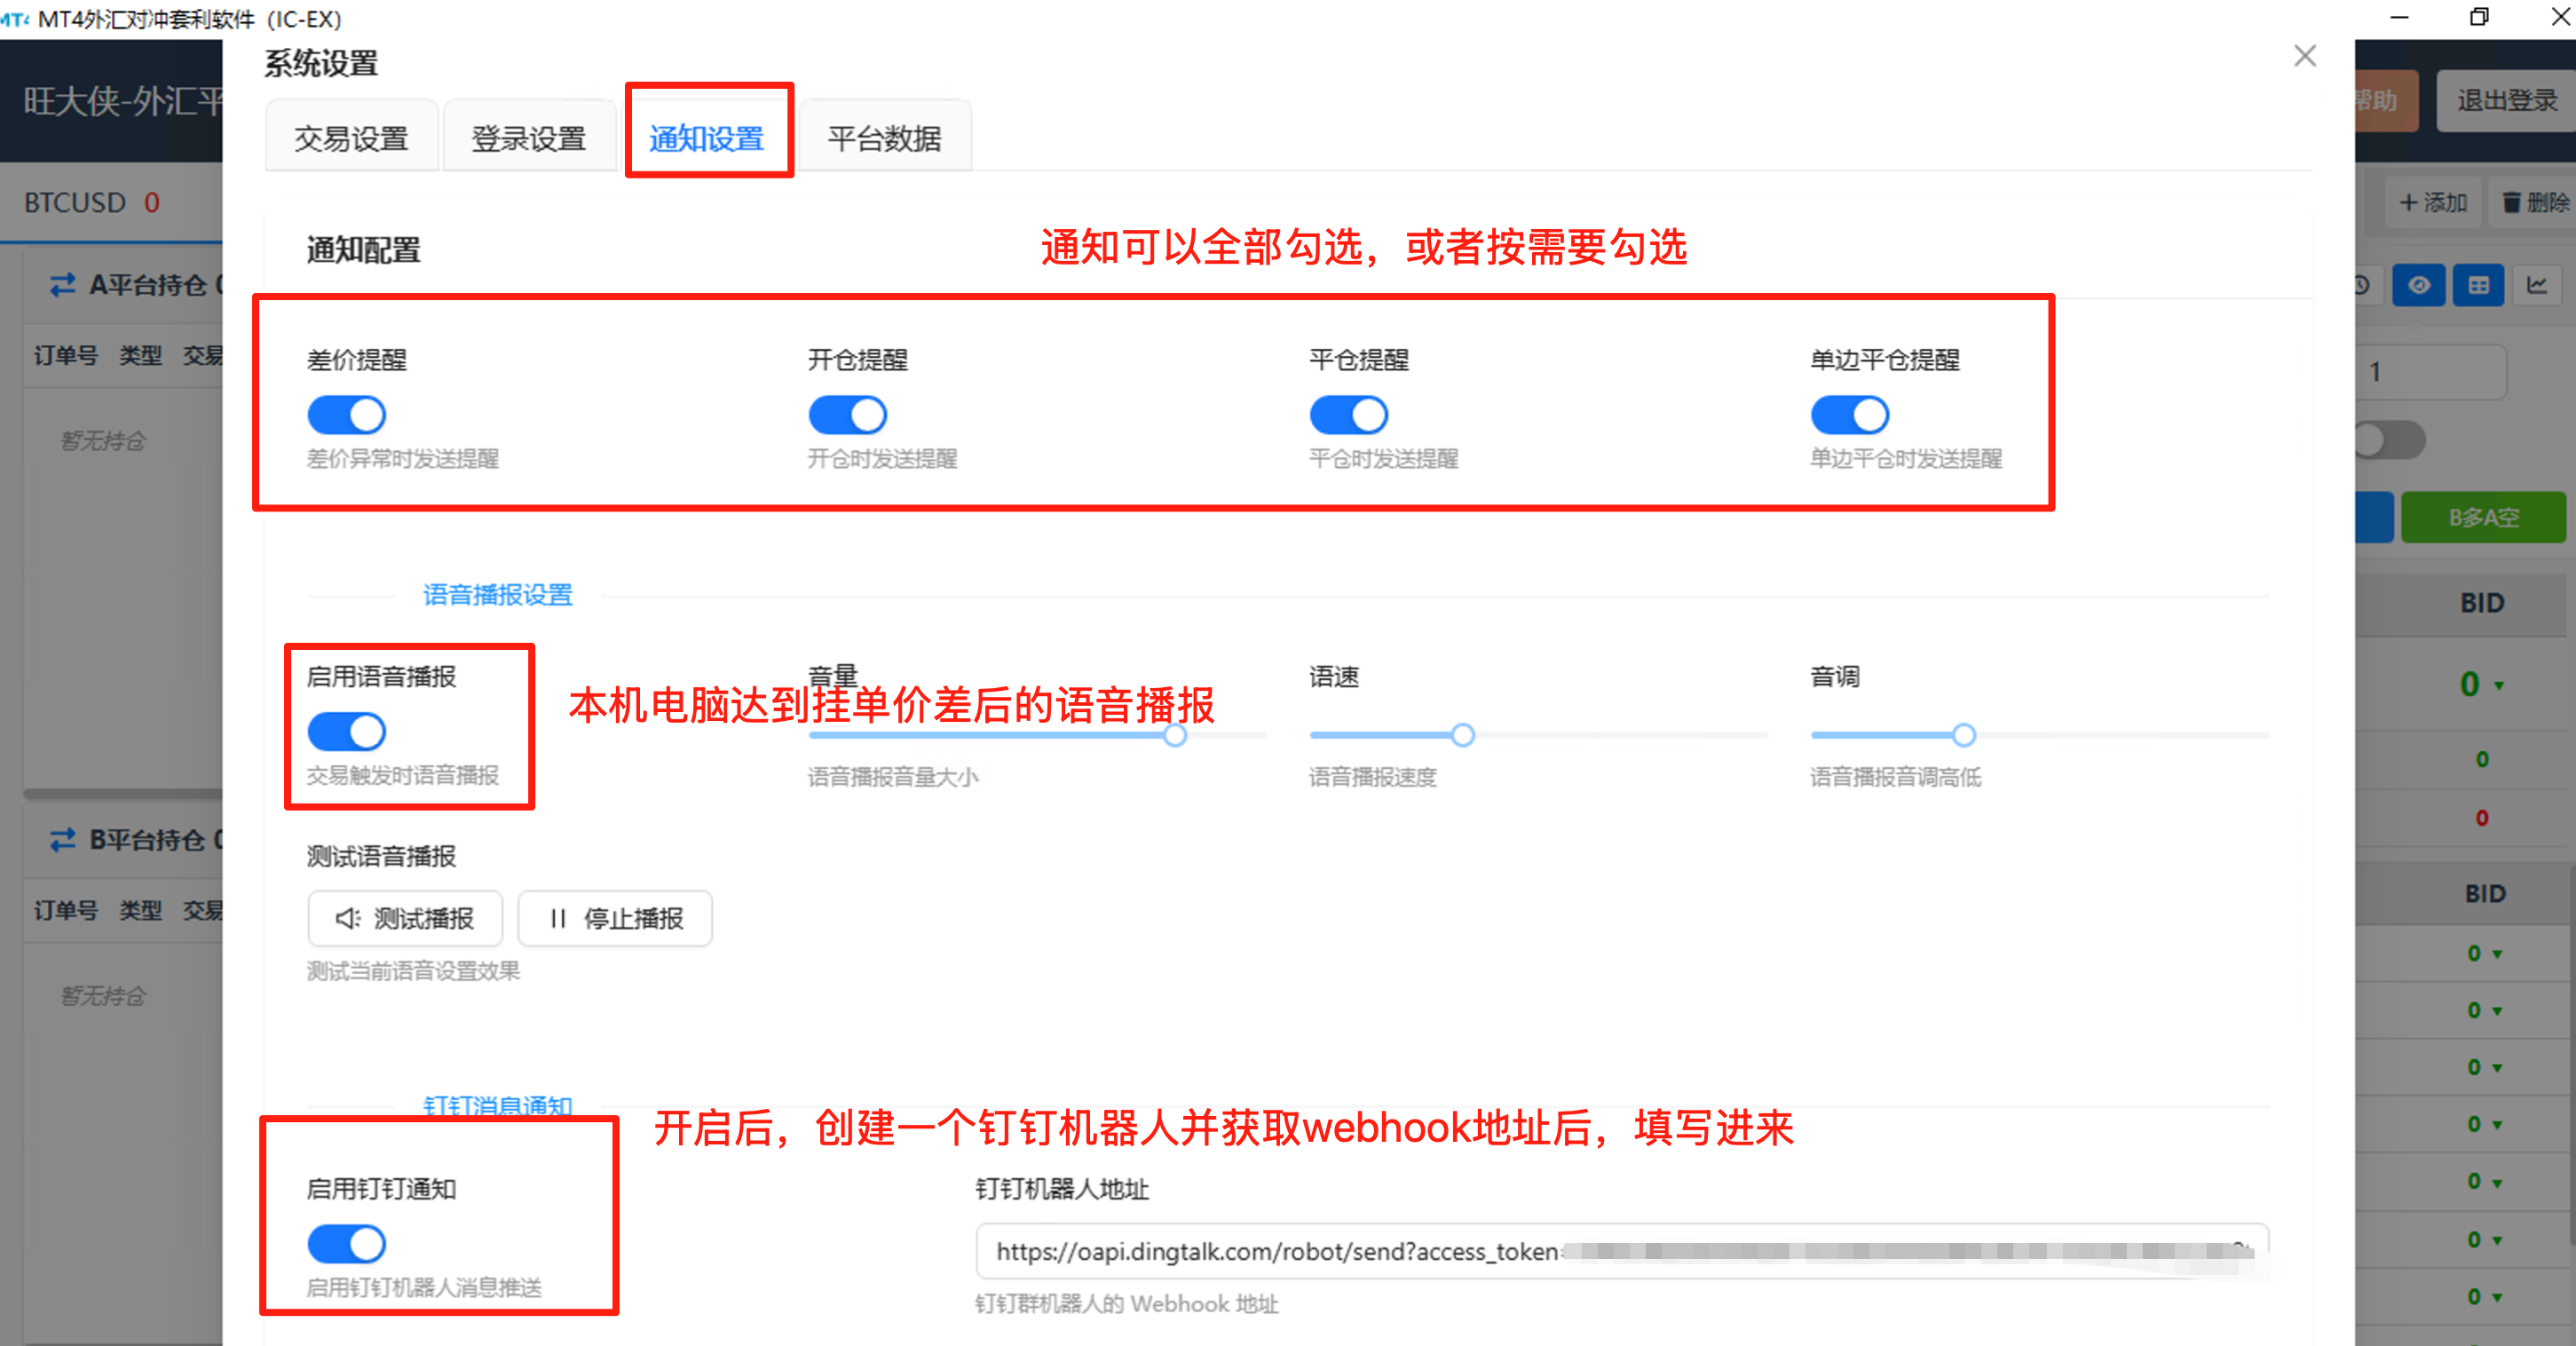2576x1346 pixels.
Task: Click the speaker 测试播报 button
Action: (405, 918)
